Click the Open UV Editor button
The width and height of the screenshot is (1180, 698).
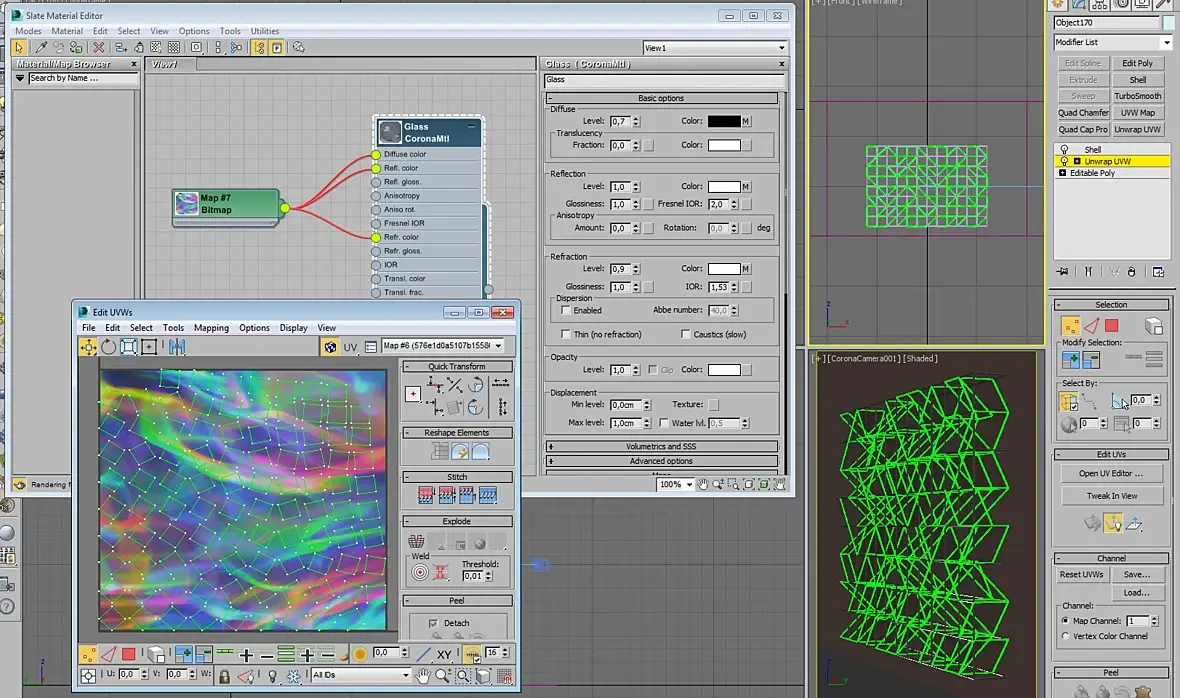[1110, 473]
